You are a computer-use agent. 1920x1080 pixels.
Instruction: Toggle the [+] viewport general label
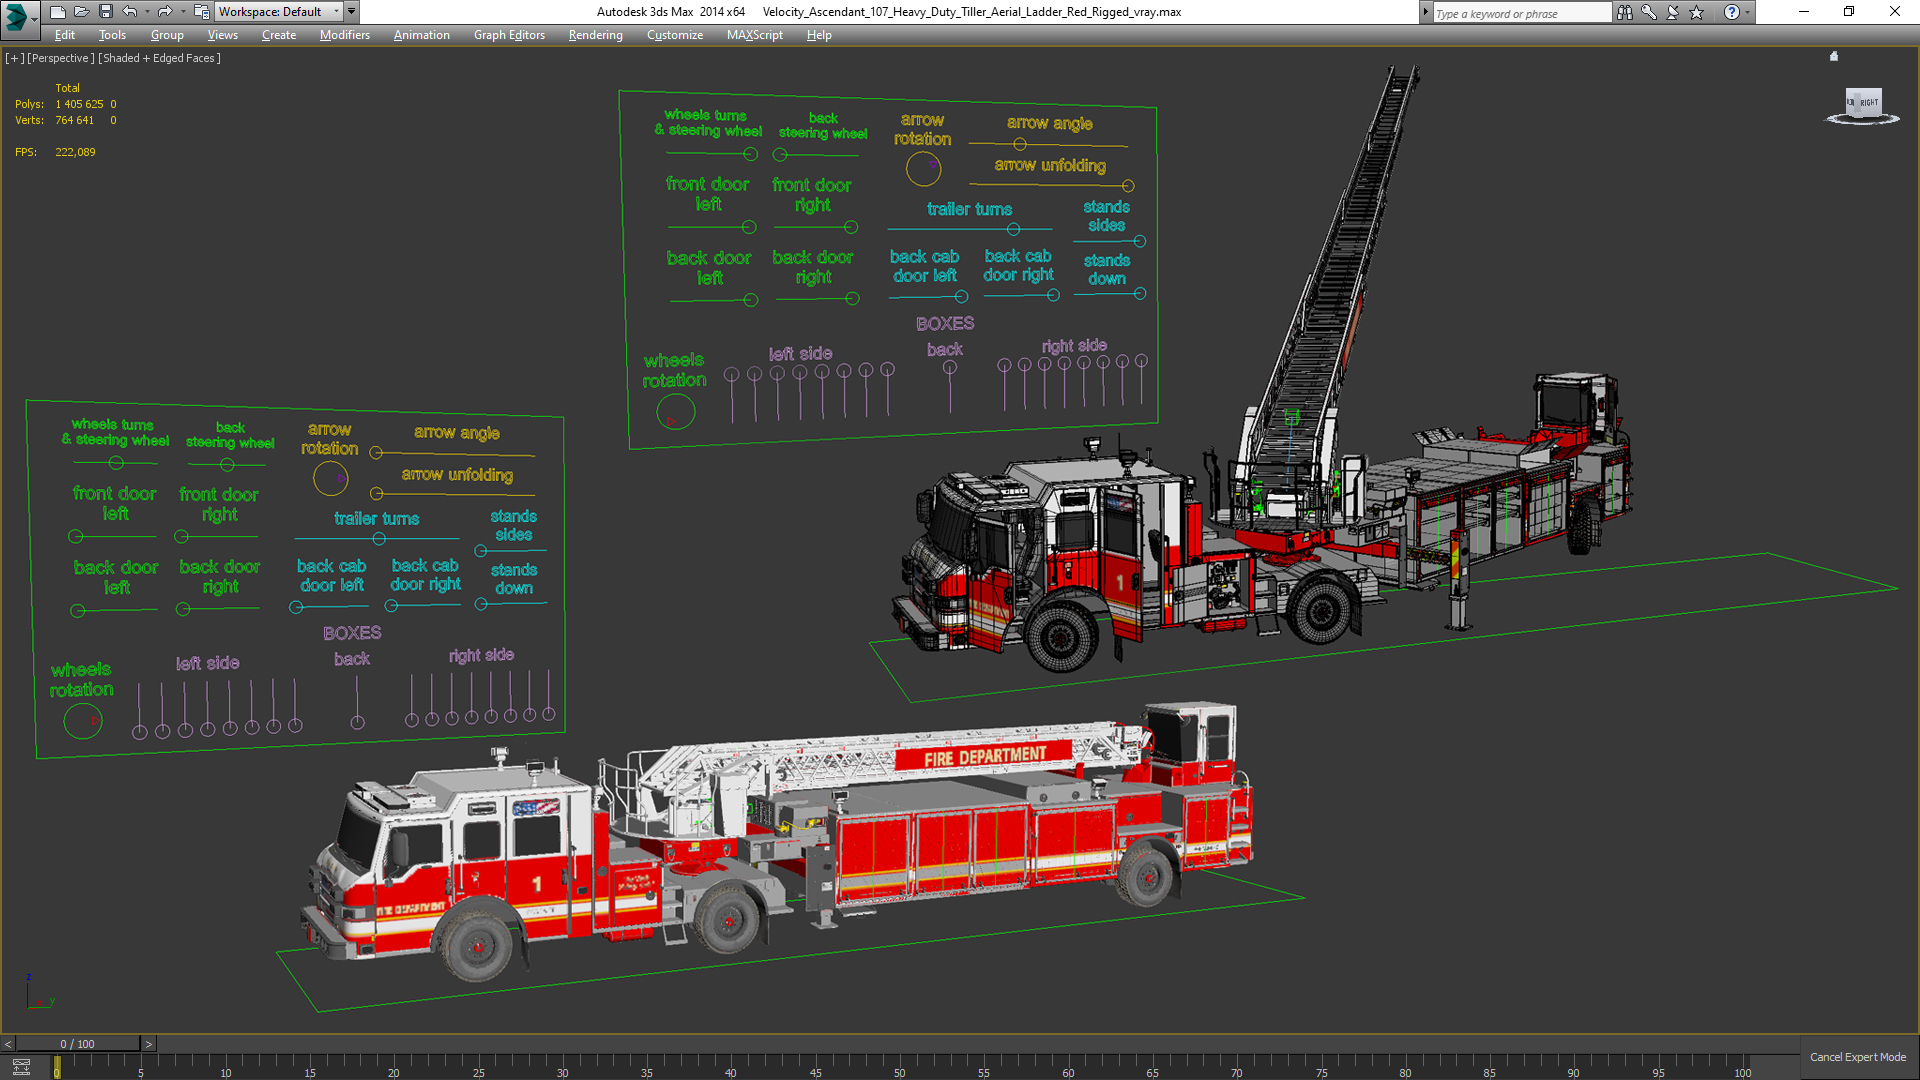click(14, 58)
